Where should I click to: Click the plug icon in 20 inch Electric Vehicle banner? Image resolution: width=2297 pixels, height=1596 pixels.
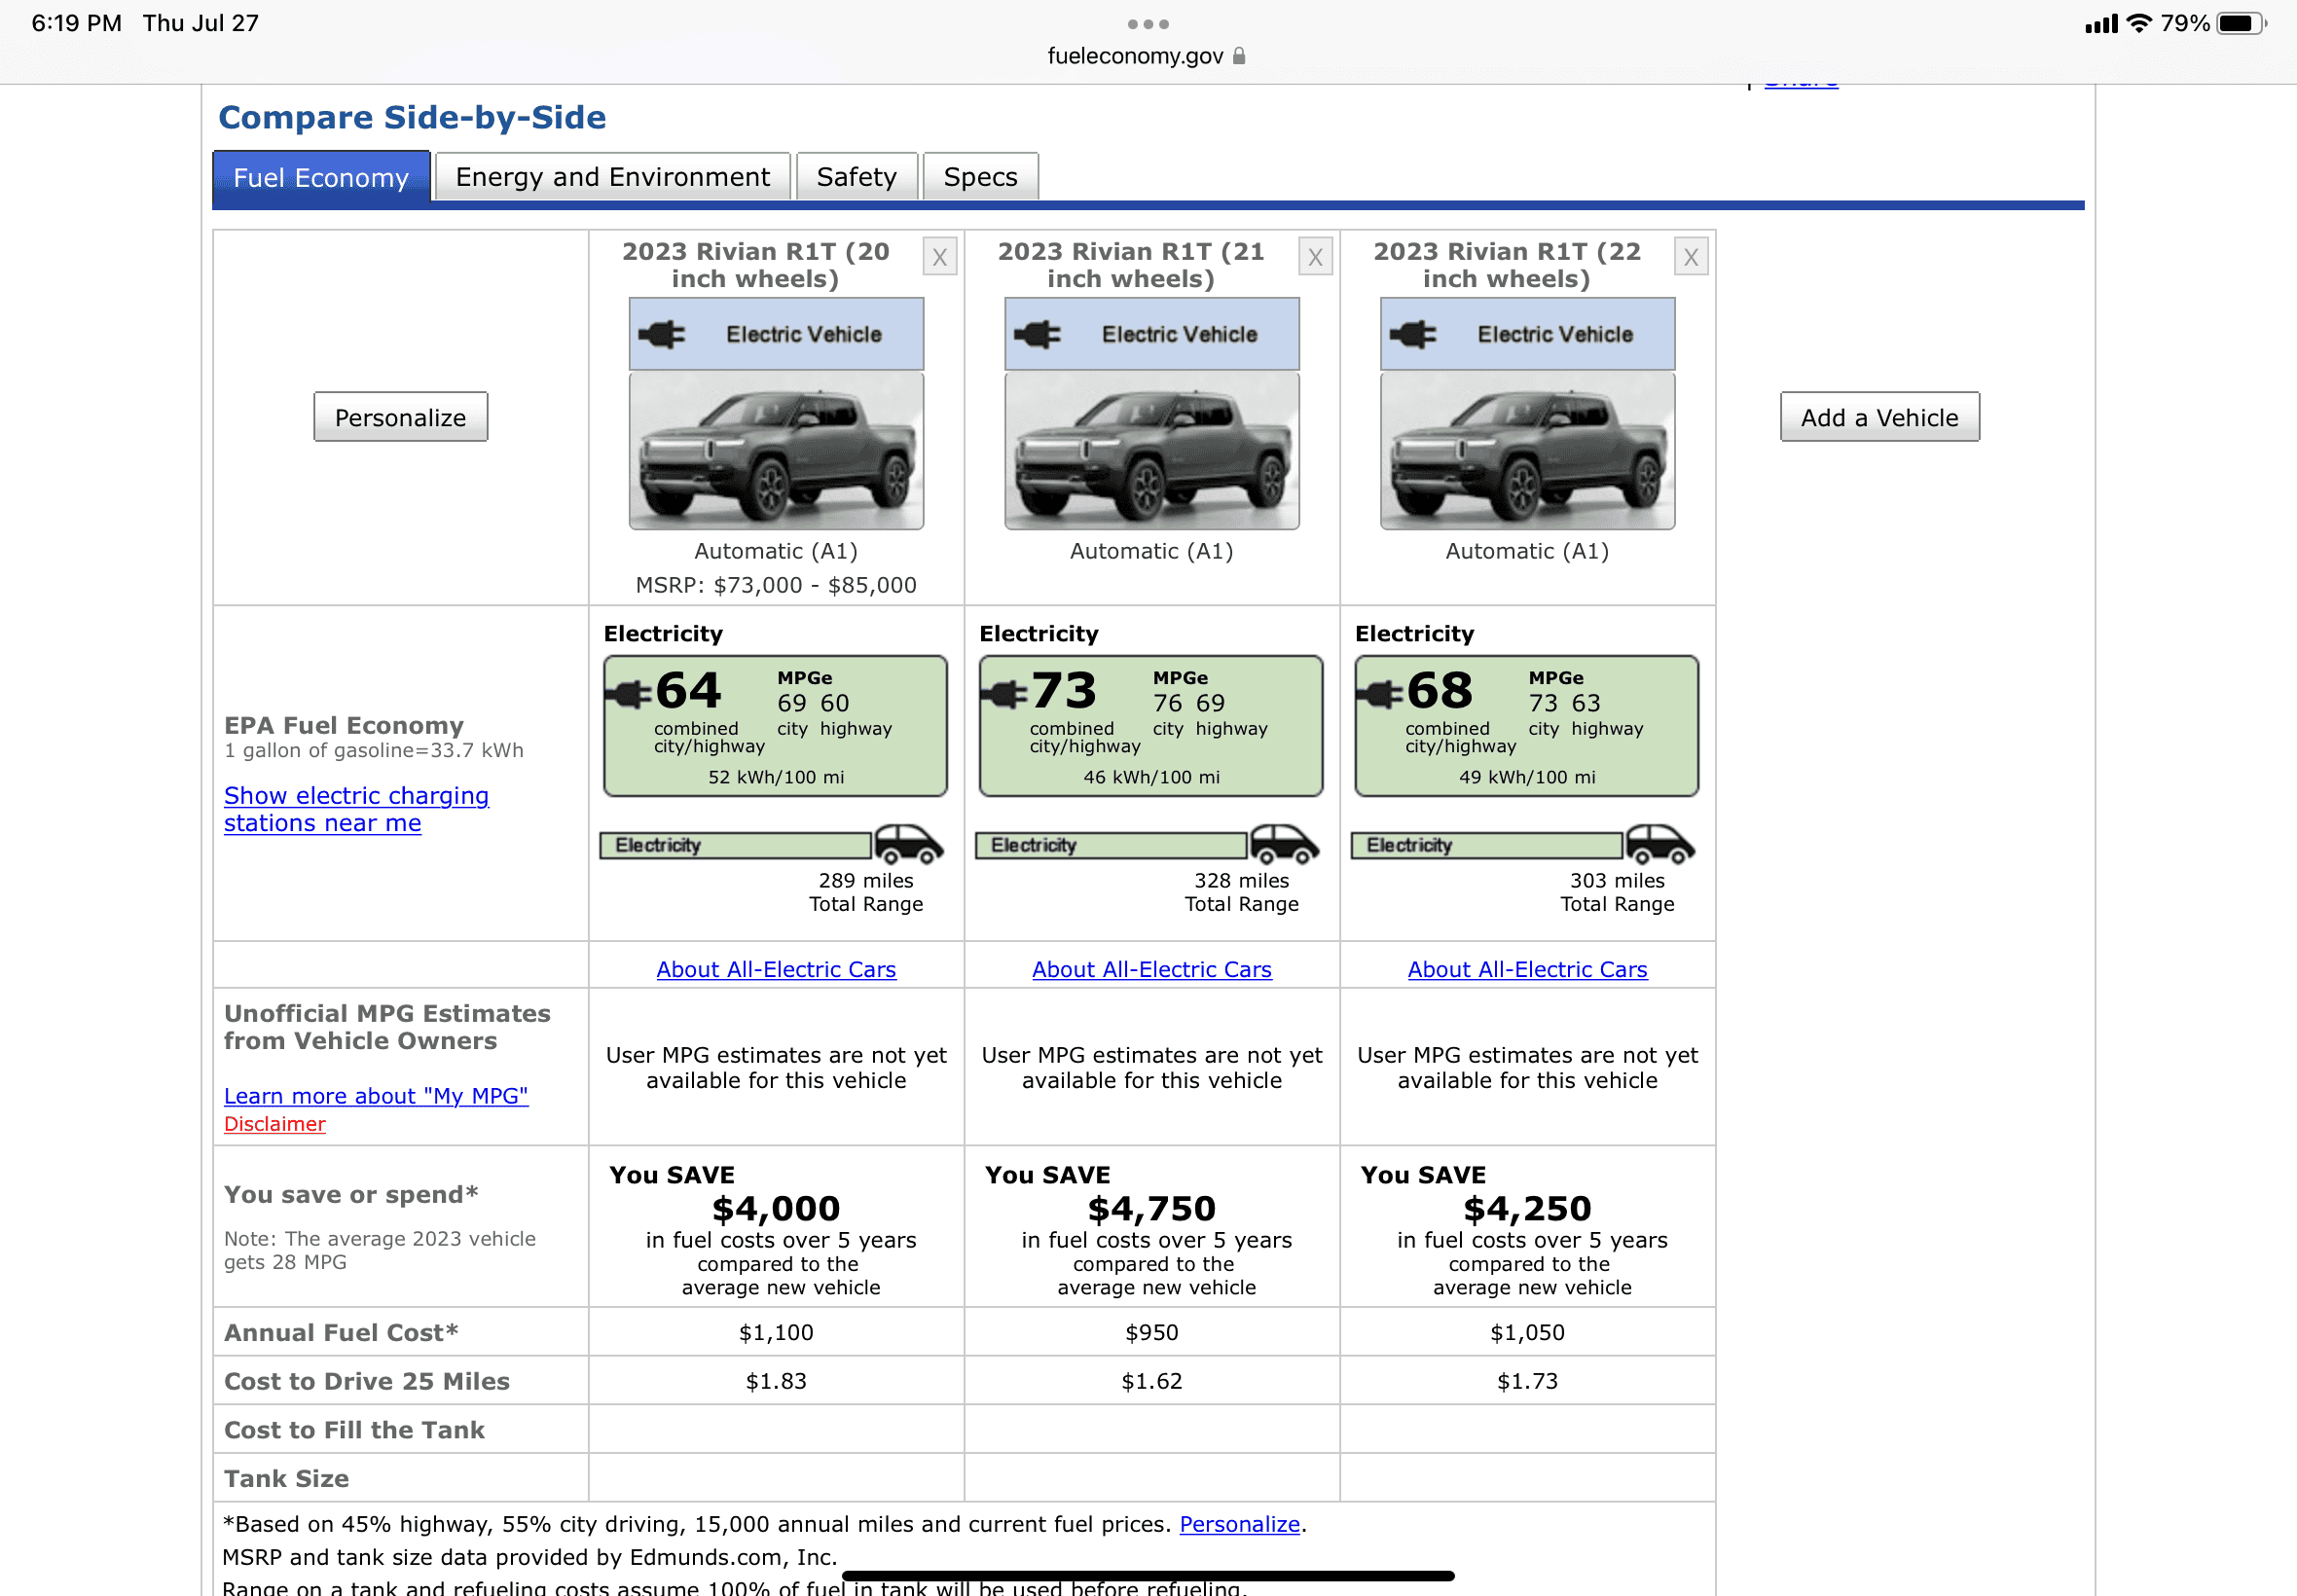point(662,334)
